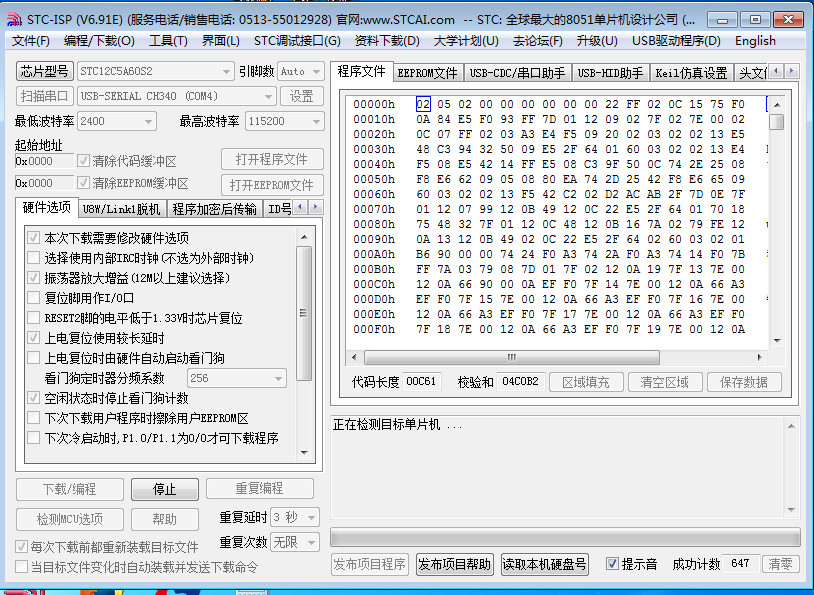This screenshot has width=814, height=595.
Task: Click 读取本机硬盘号 button
Action: [544, 564]
